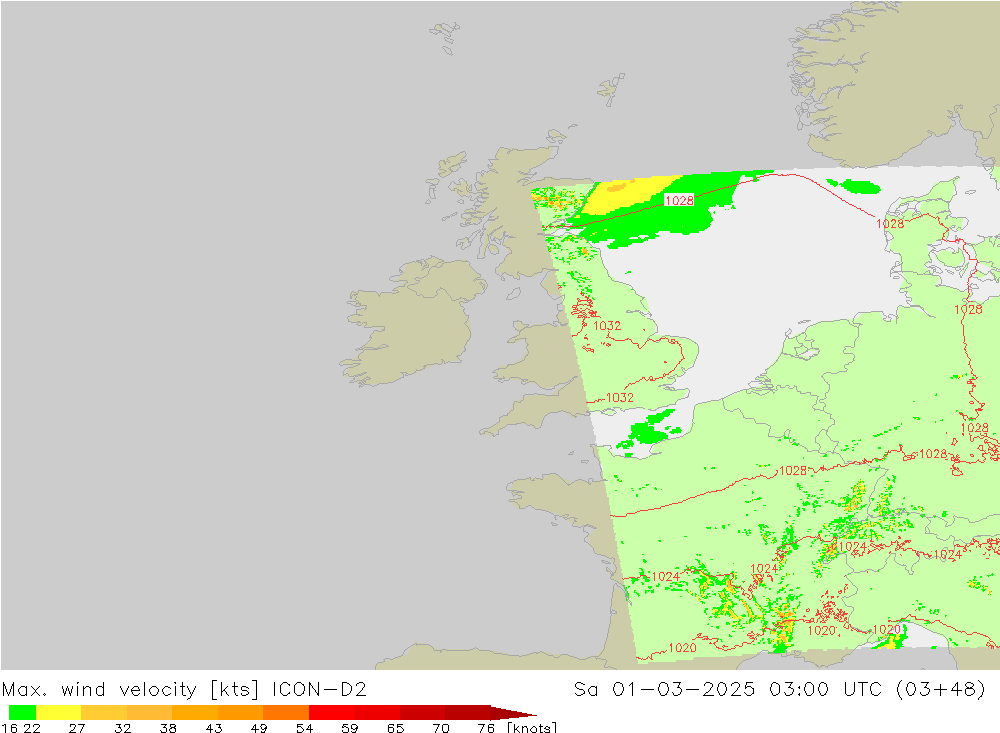Click the "Sa 01-03-2025" date text
The width and height of the screenshot is (1000, 733).
point(664,690)
